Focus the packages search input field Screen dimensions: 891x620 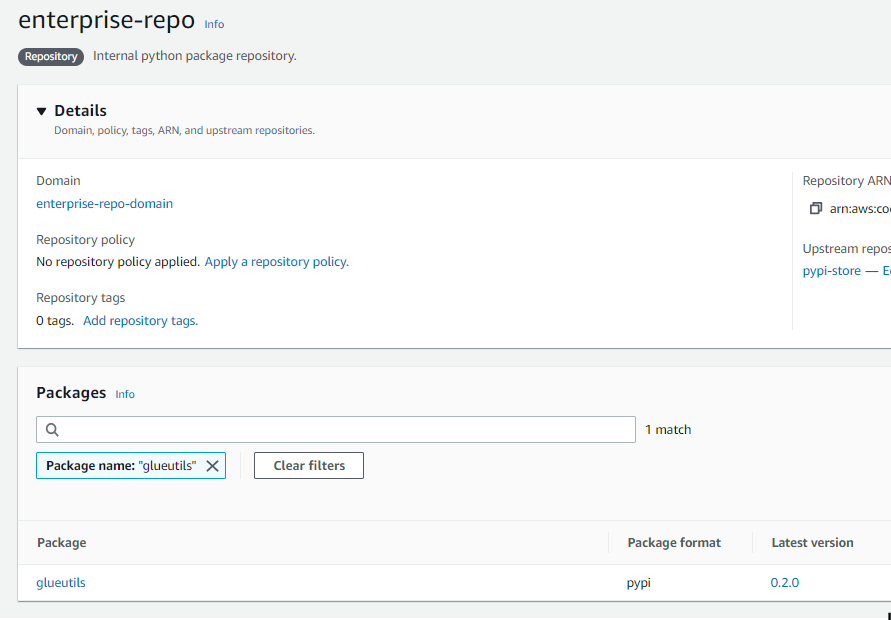[x=335, y=429]
